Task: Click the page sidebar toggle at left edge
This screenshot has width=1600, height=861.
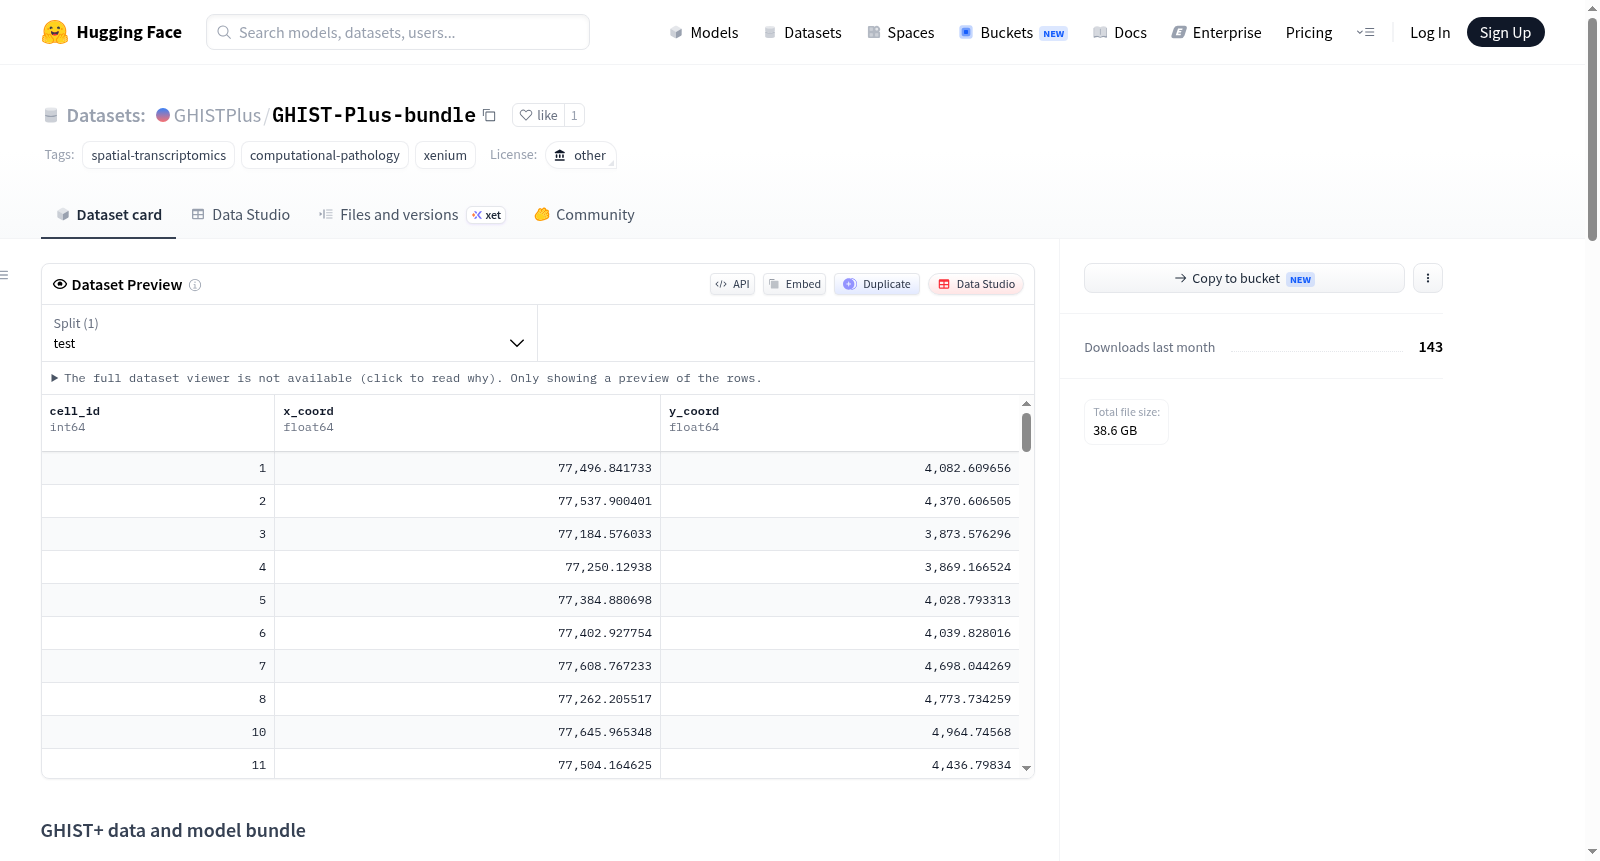Action: coord(4,275)
